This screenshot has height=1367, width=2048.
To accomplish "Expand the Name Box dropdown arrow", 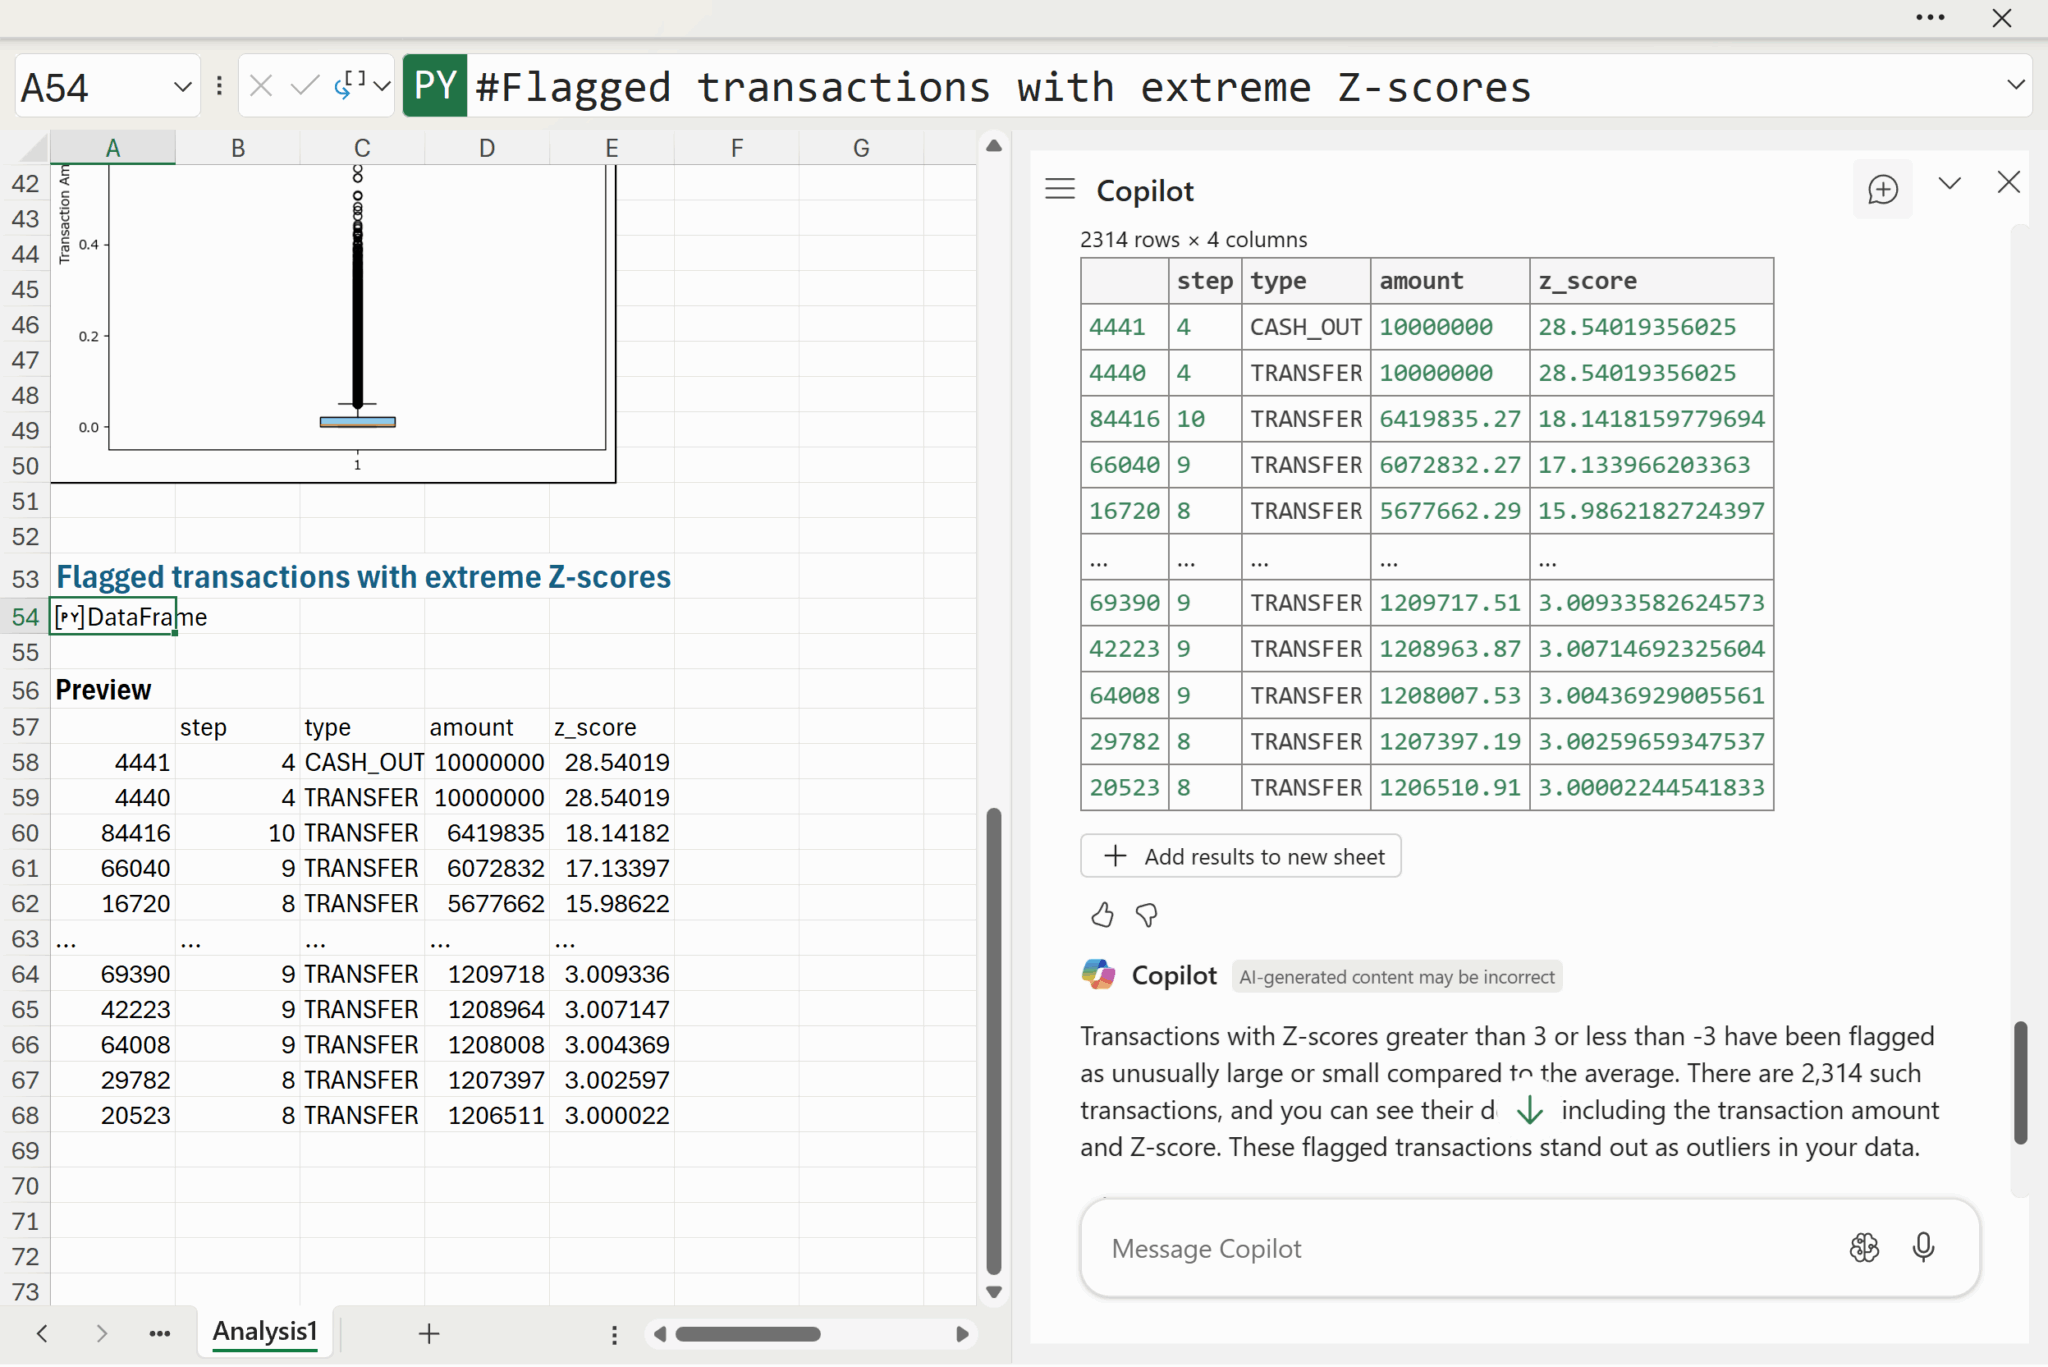I will click(182, 87).
